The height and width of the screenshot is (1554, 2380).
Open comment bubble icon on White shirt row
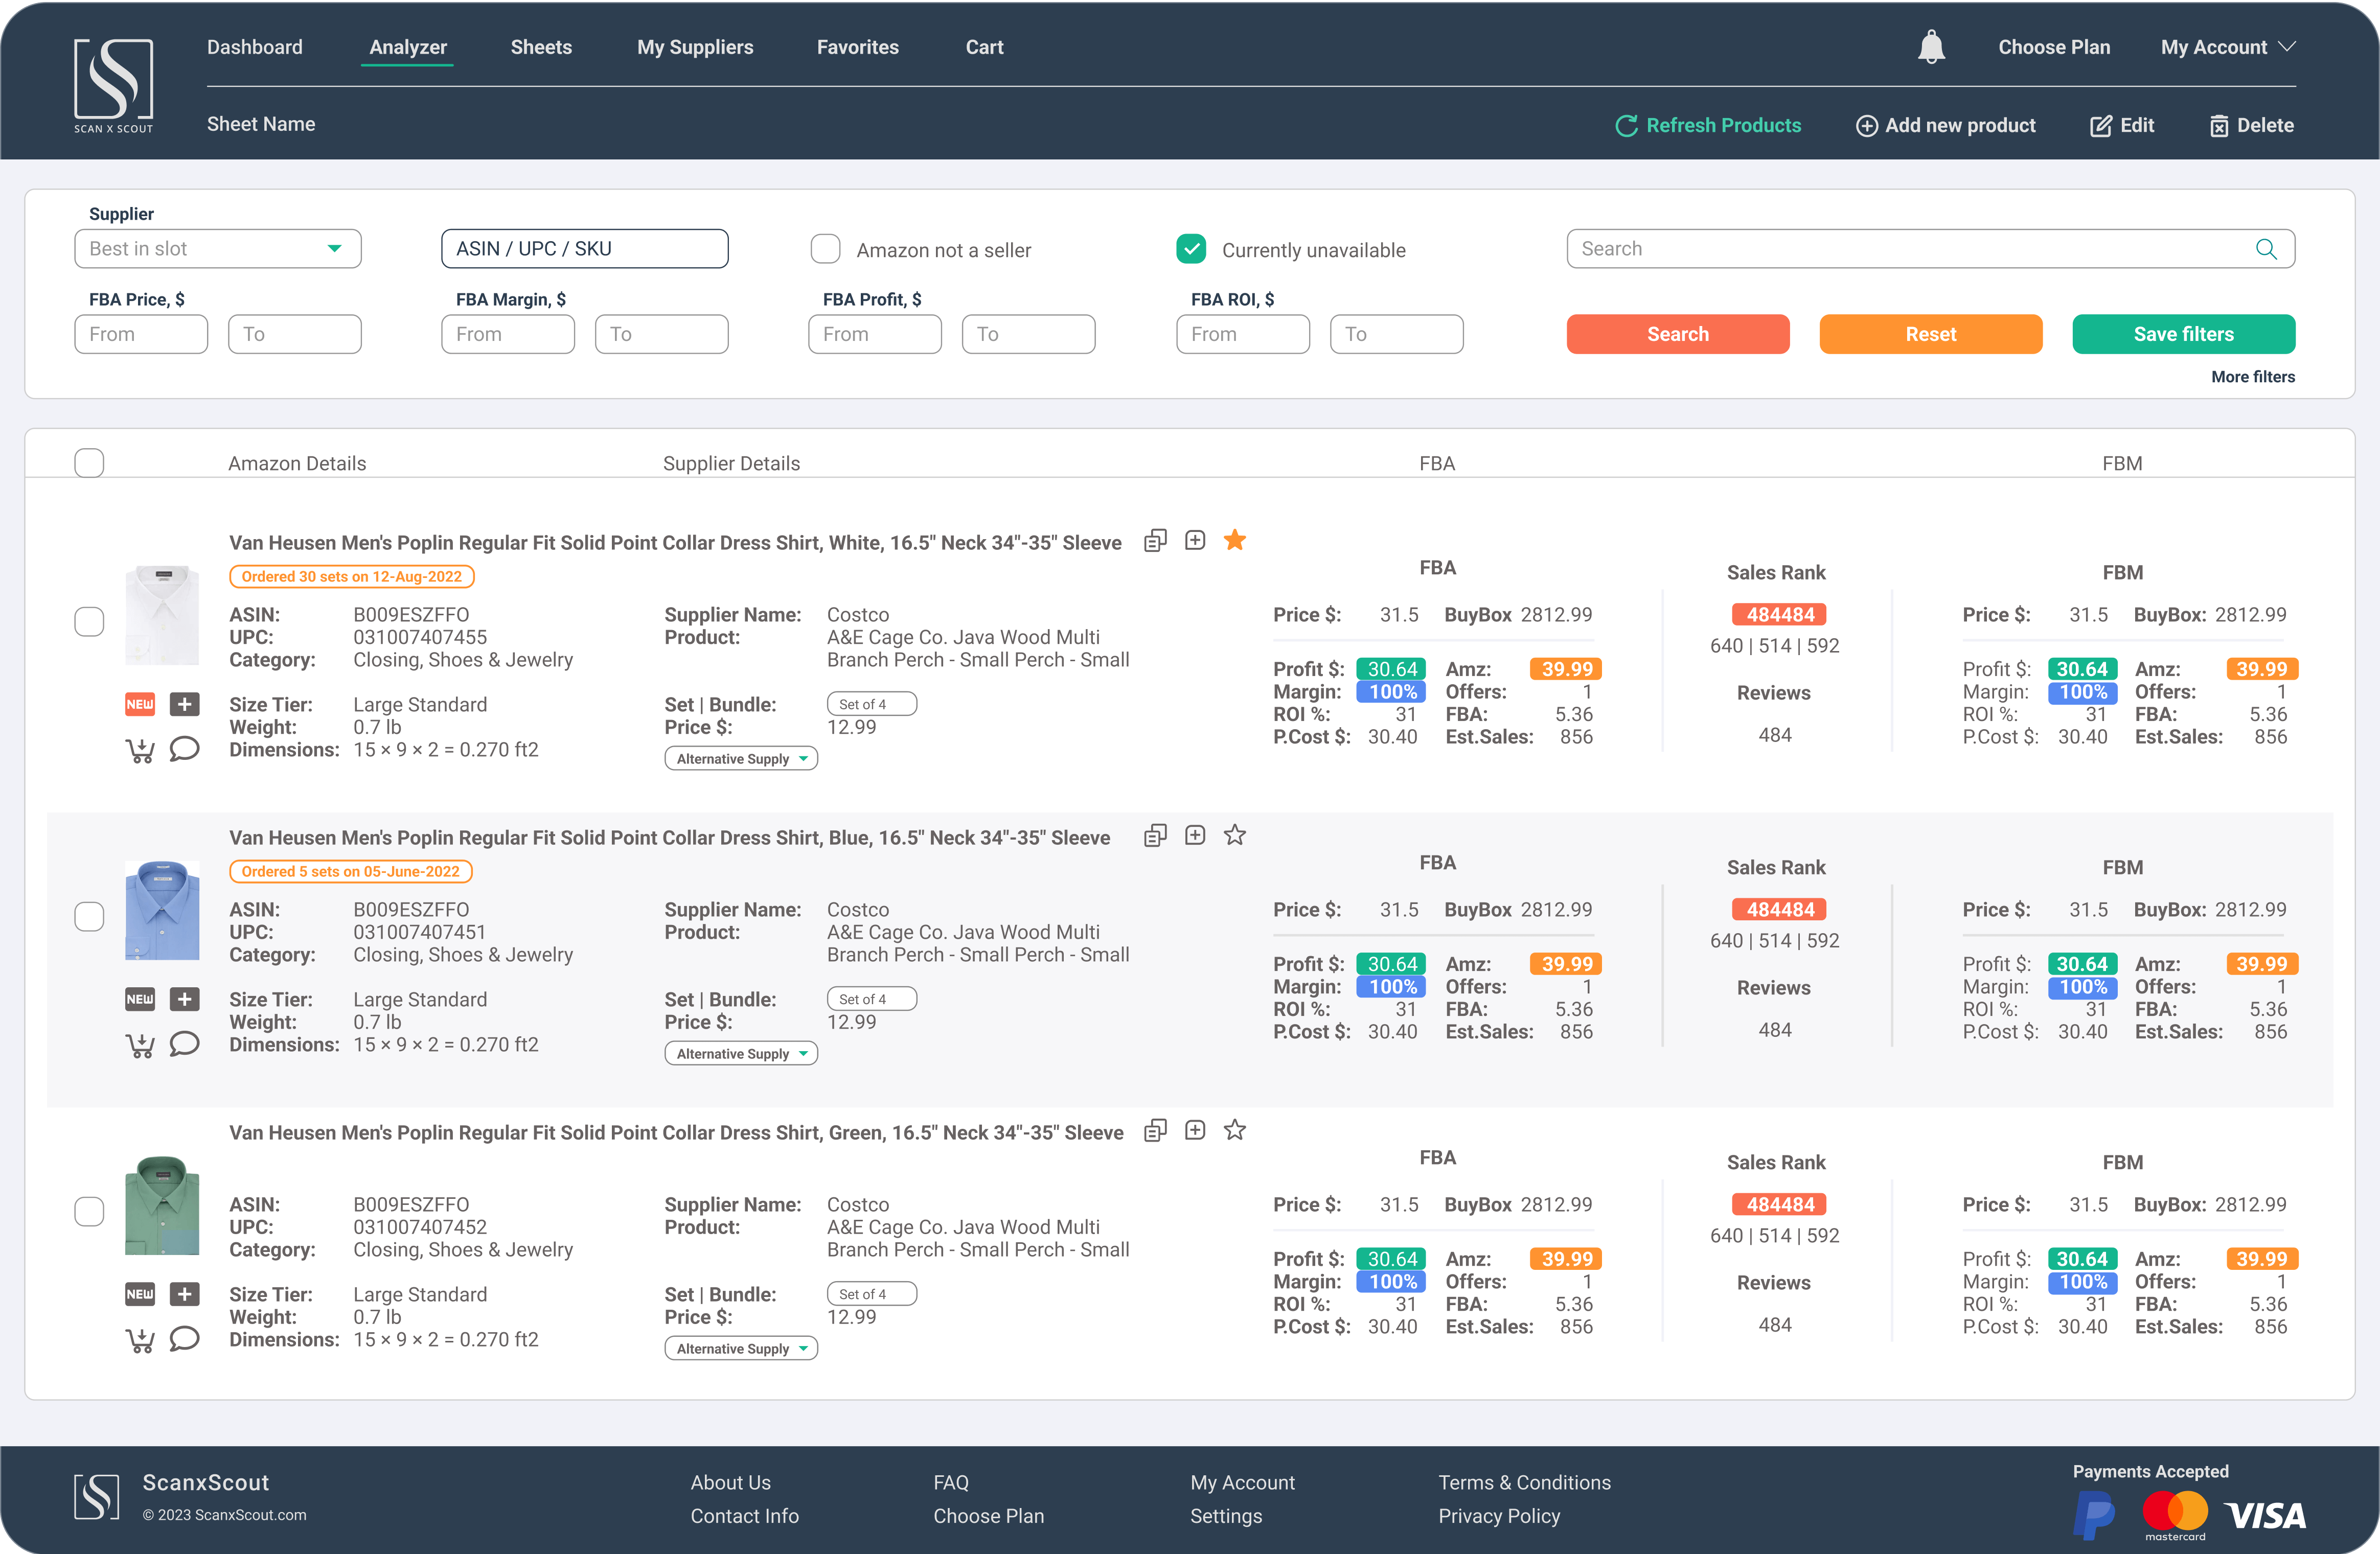[185, 749]
